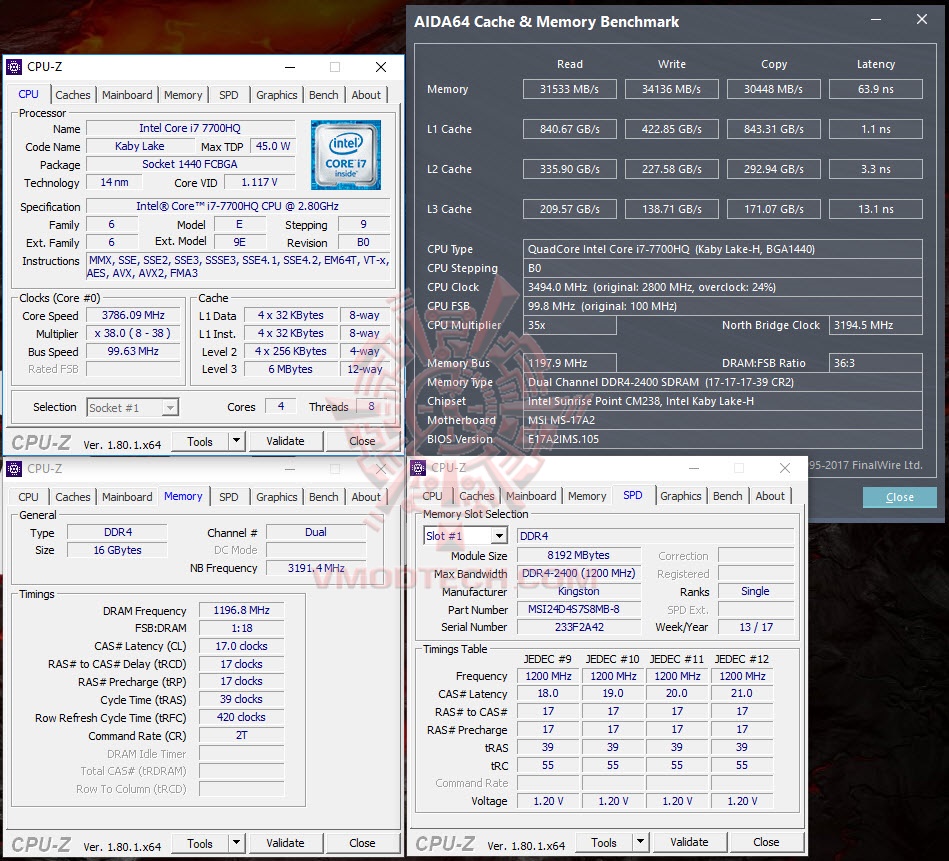949x861 pixels.
Task: Click Validate button in SPD CPU-Z window
Action: coord(689,842)
